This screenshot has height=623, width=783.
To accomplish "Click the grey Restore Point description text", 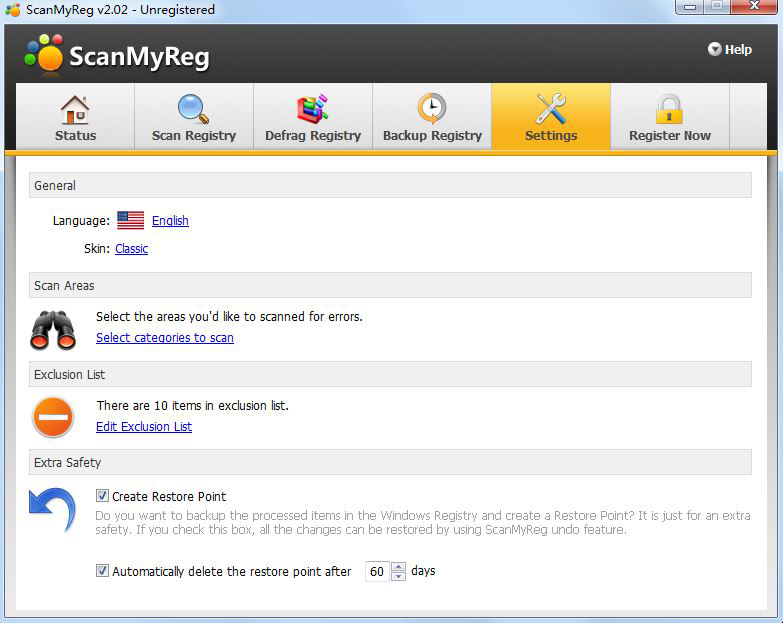I will pos(422,523).
